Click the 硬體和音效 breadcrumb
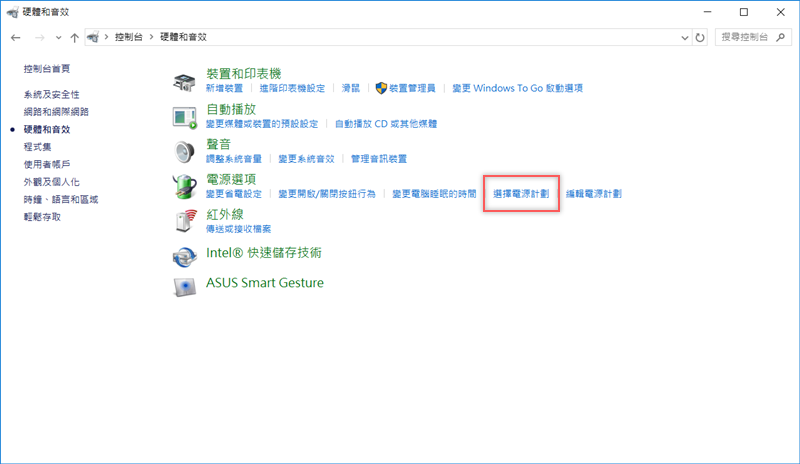Screen dimensions: 800x464 183,37
